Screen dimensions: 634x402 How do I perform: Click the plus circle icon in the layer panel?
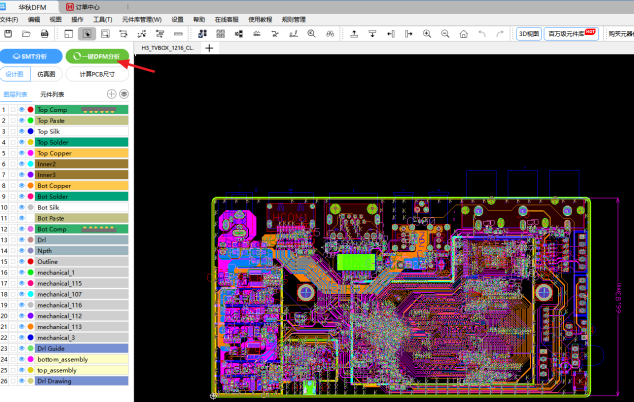point(112,94)
